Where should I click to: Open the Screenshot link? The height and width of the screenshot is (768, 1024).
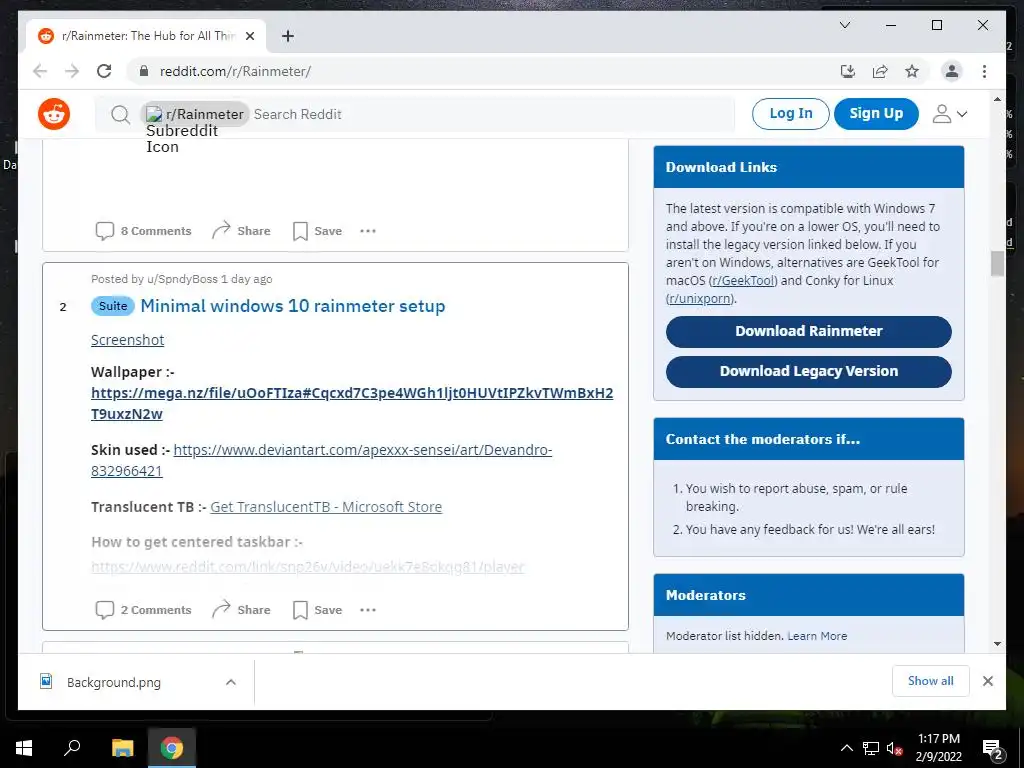pyautogui.click(x=127, y=340)
